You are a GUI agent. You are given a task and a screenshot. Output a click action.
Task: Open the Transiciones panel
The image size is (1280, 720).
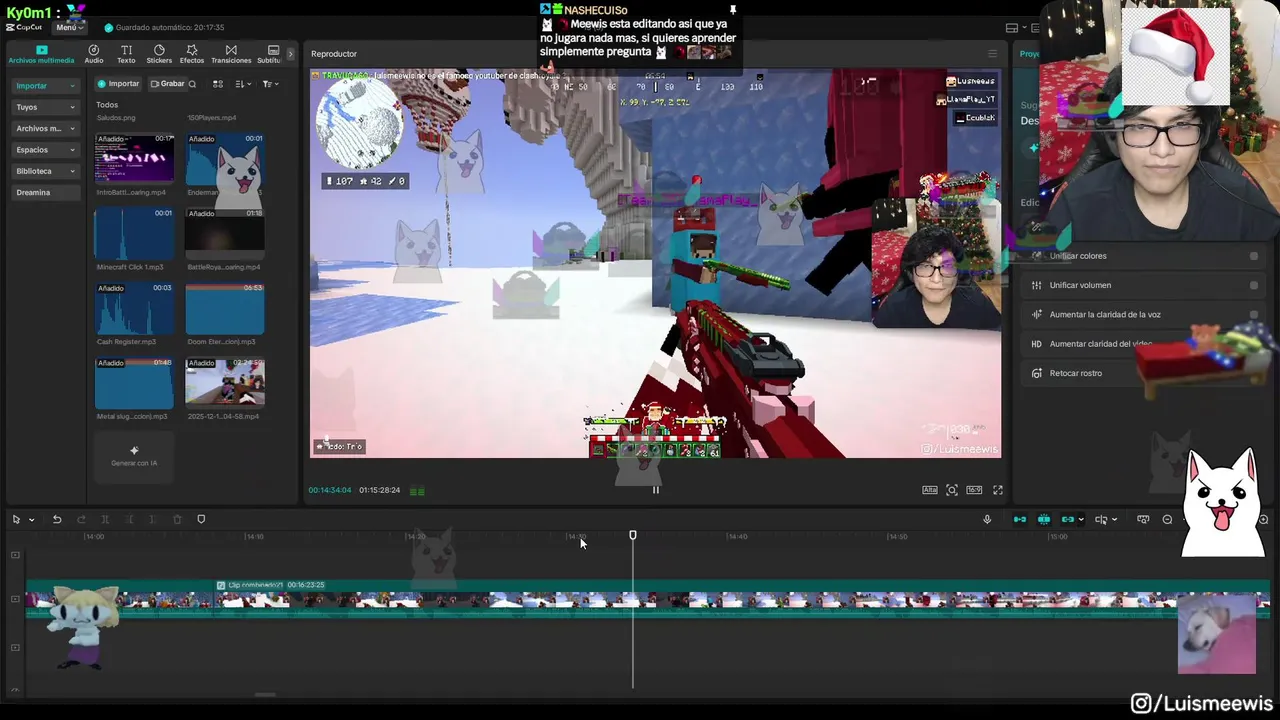coord(231,54)
